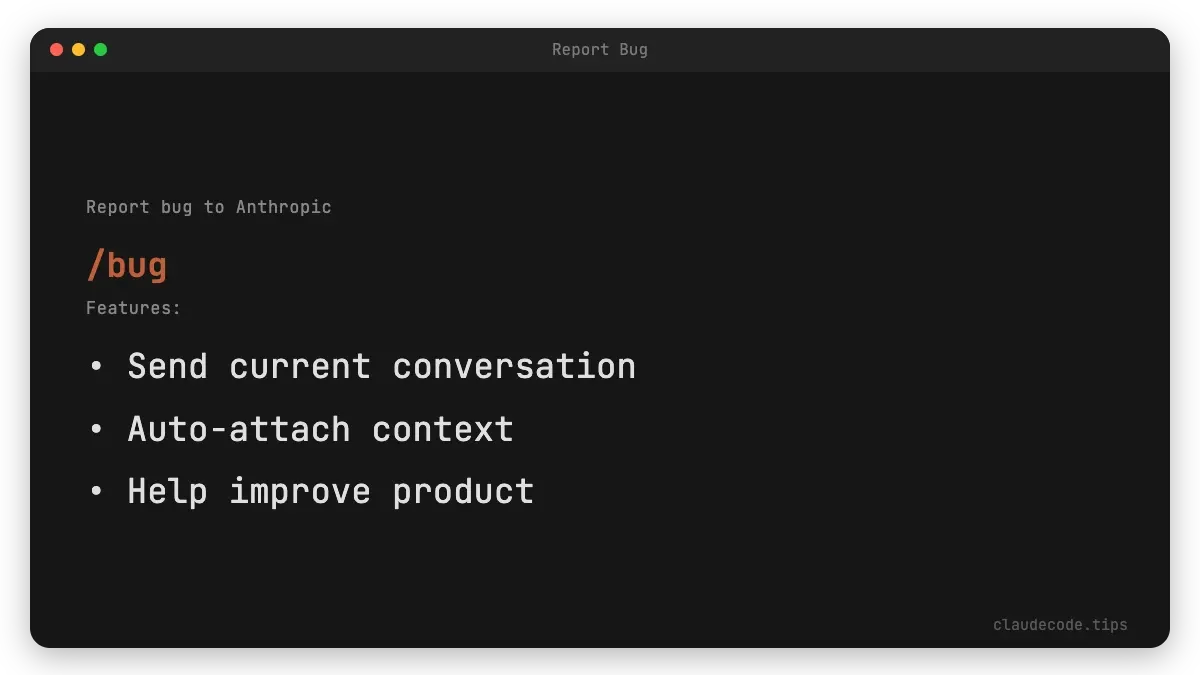Click the orange /bug command
The image size is (1200, 675).
[x=127, y=266]
